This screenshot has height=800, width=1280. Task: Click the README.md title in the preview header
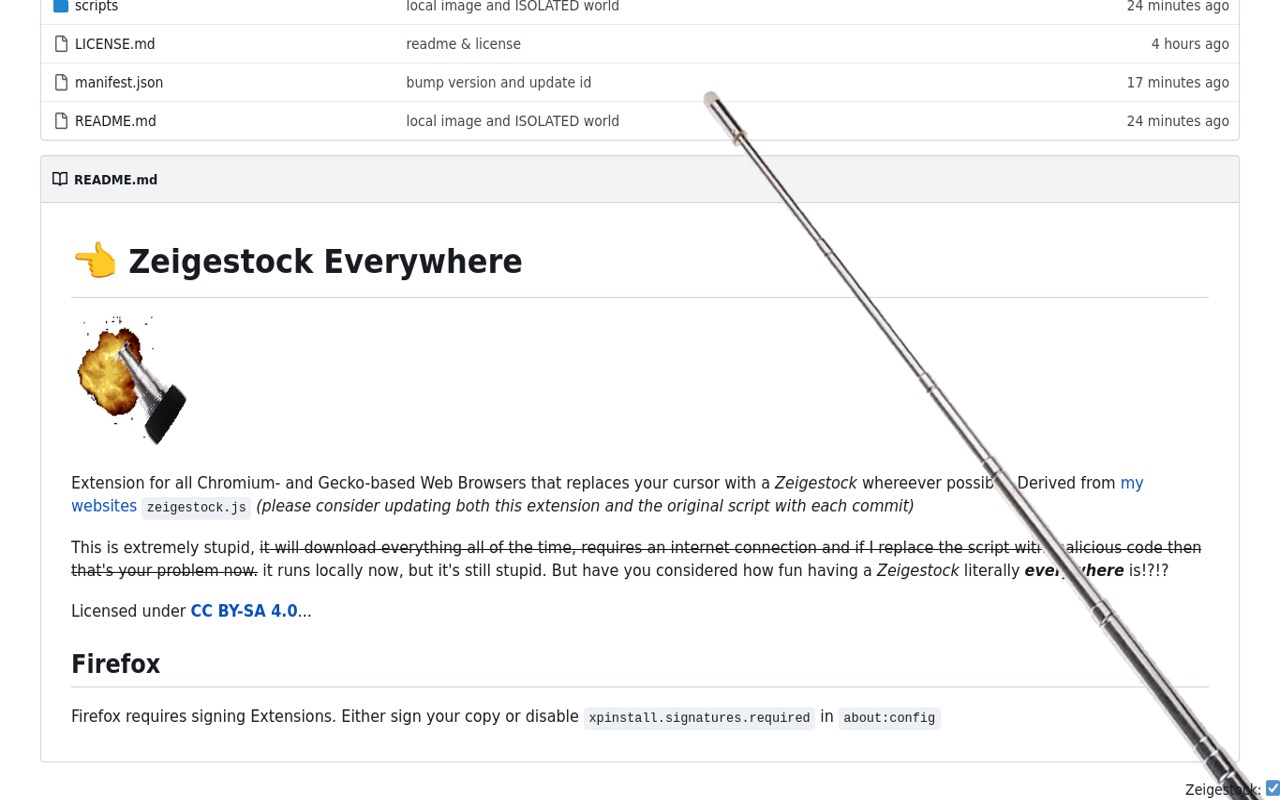[116, 180]
